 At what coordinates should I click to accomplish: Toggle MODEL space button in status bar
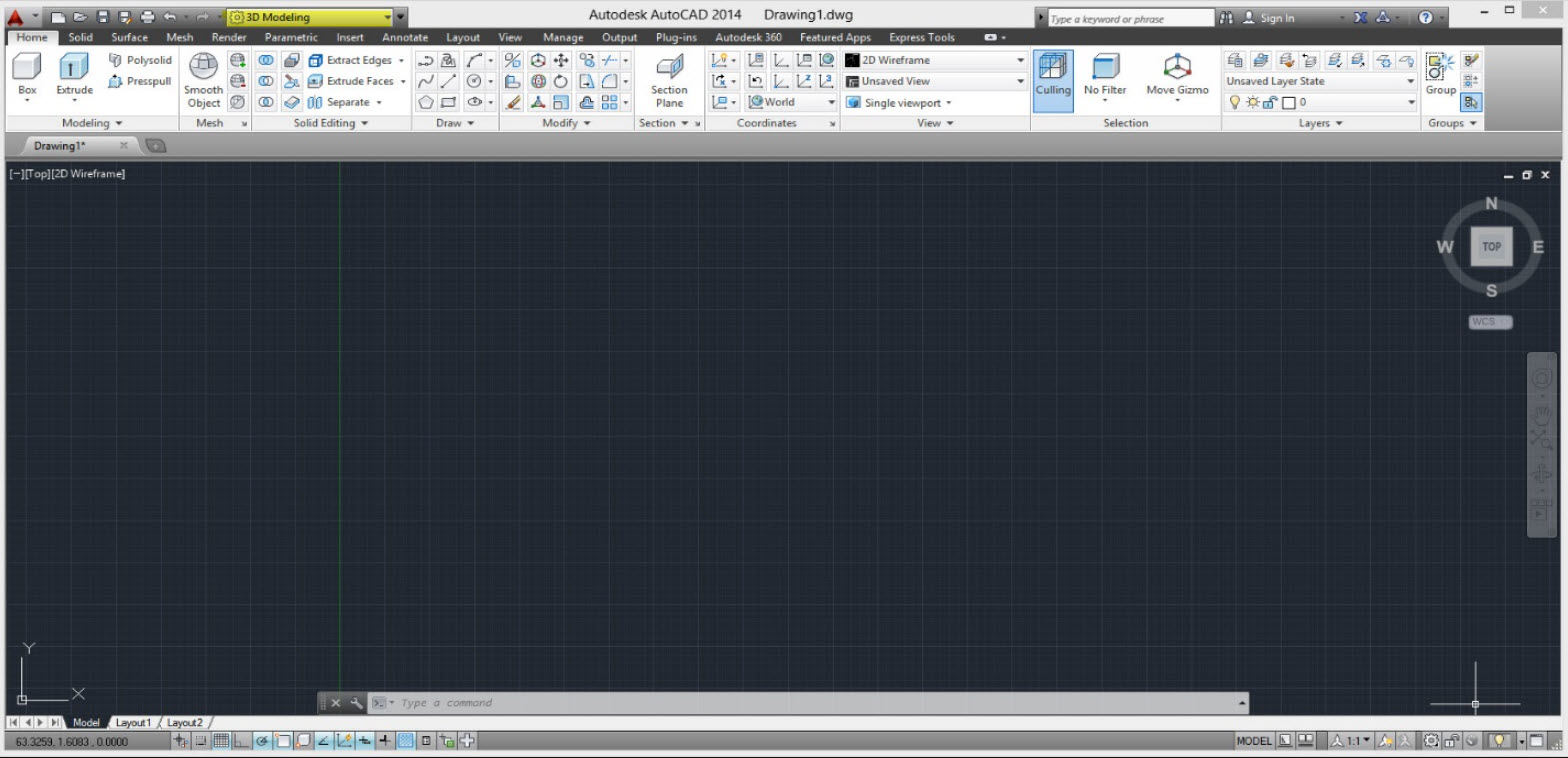point(1254,741)
